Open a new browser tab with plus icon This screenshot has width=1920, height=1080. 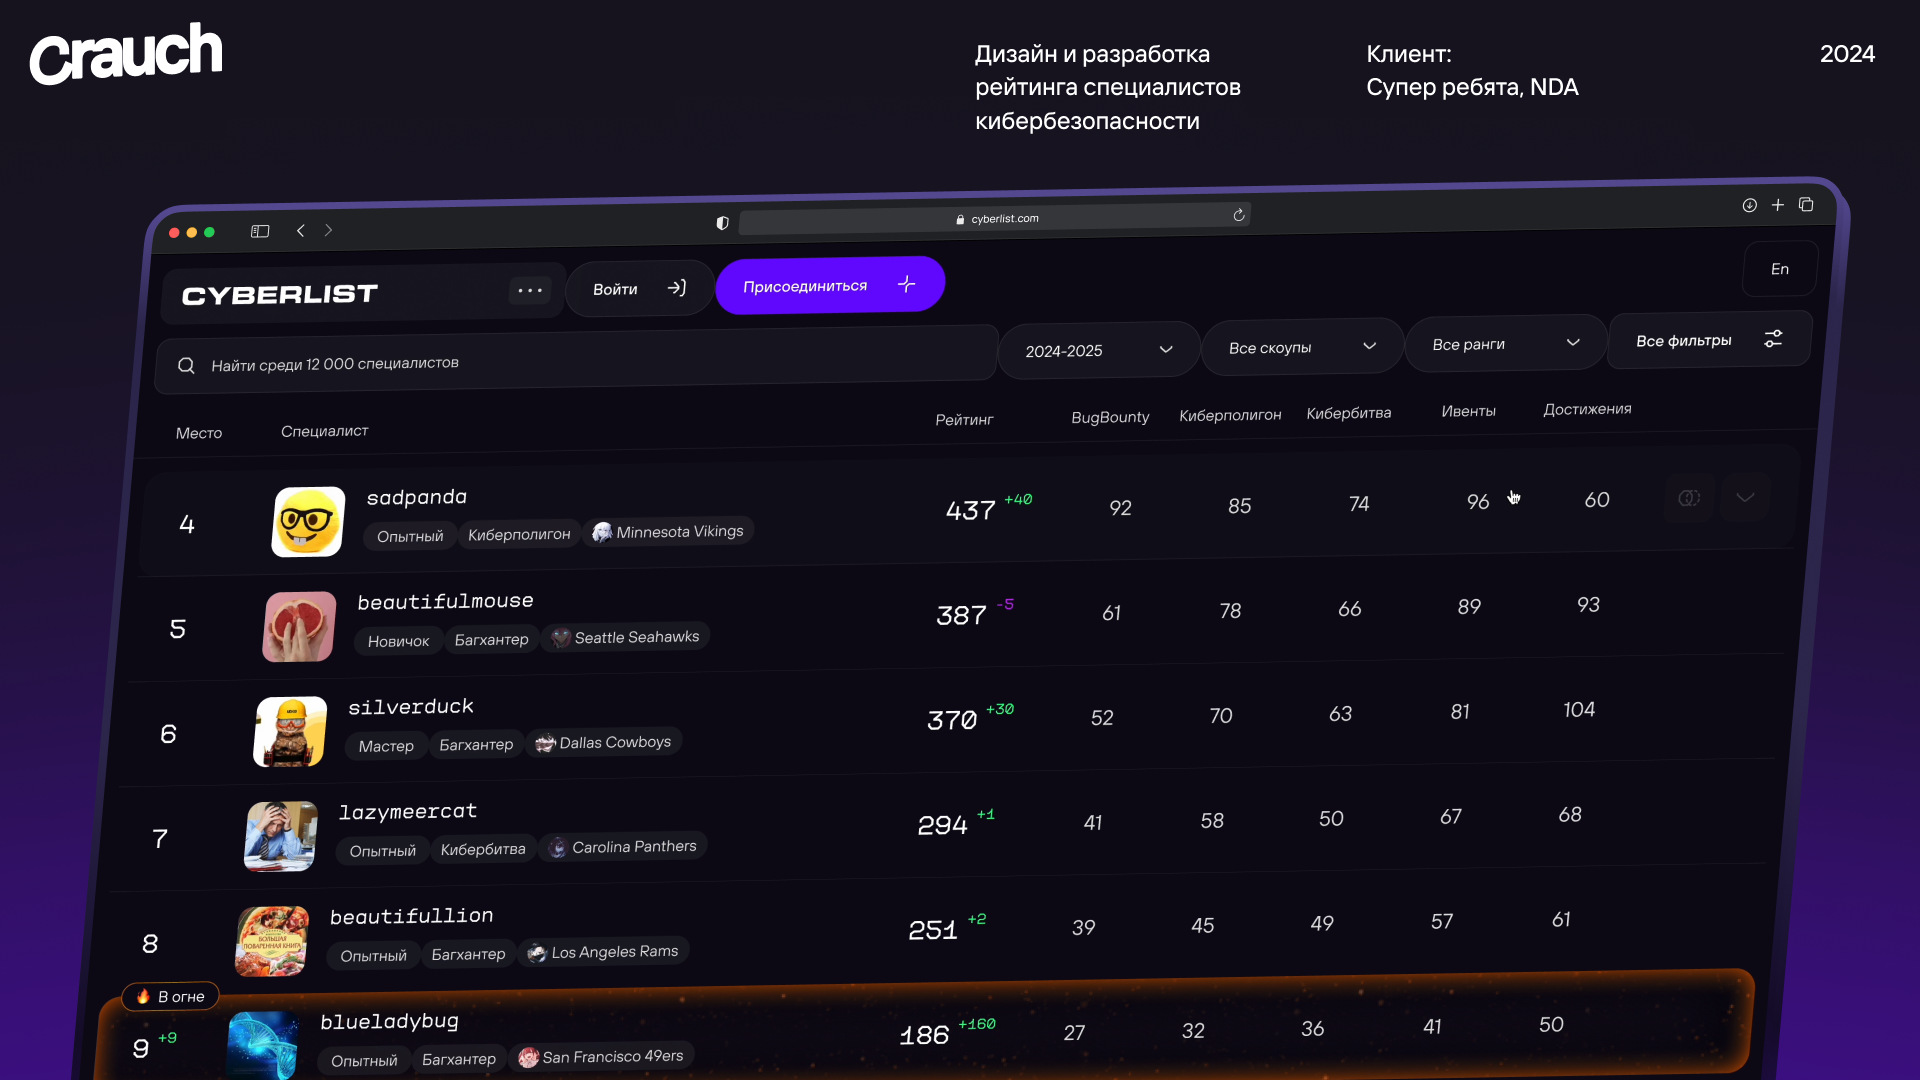(1778, 205)
